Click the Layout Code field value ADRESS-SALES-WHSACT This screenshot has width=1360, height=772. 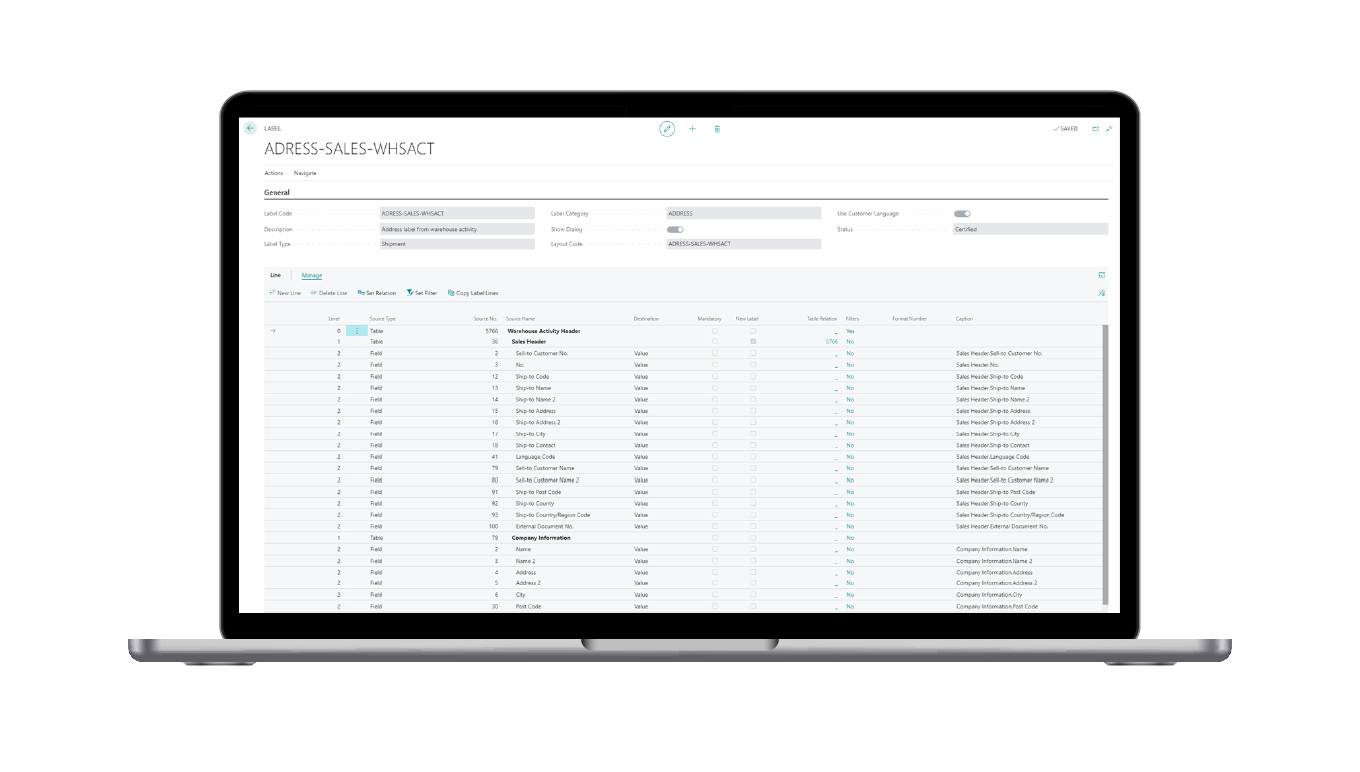tap(740, 244)
